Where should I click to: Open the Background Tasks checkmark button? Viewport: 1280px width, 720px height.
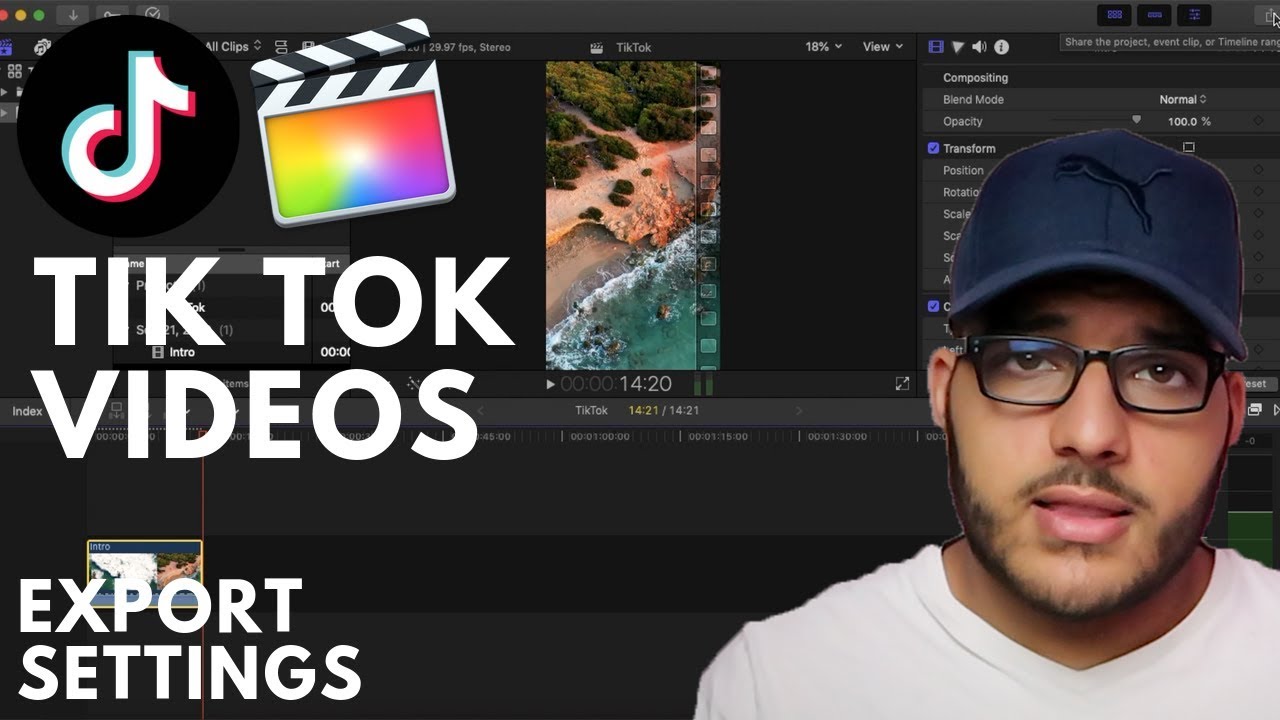coord(152,15)
